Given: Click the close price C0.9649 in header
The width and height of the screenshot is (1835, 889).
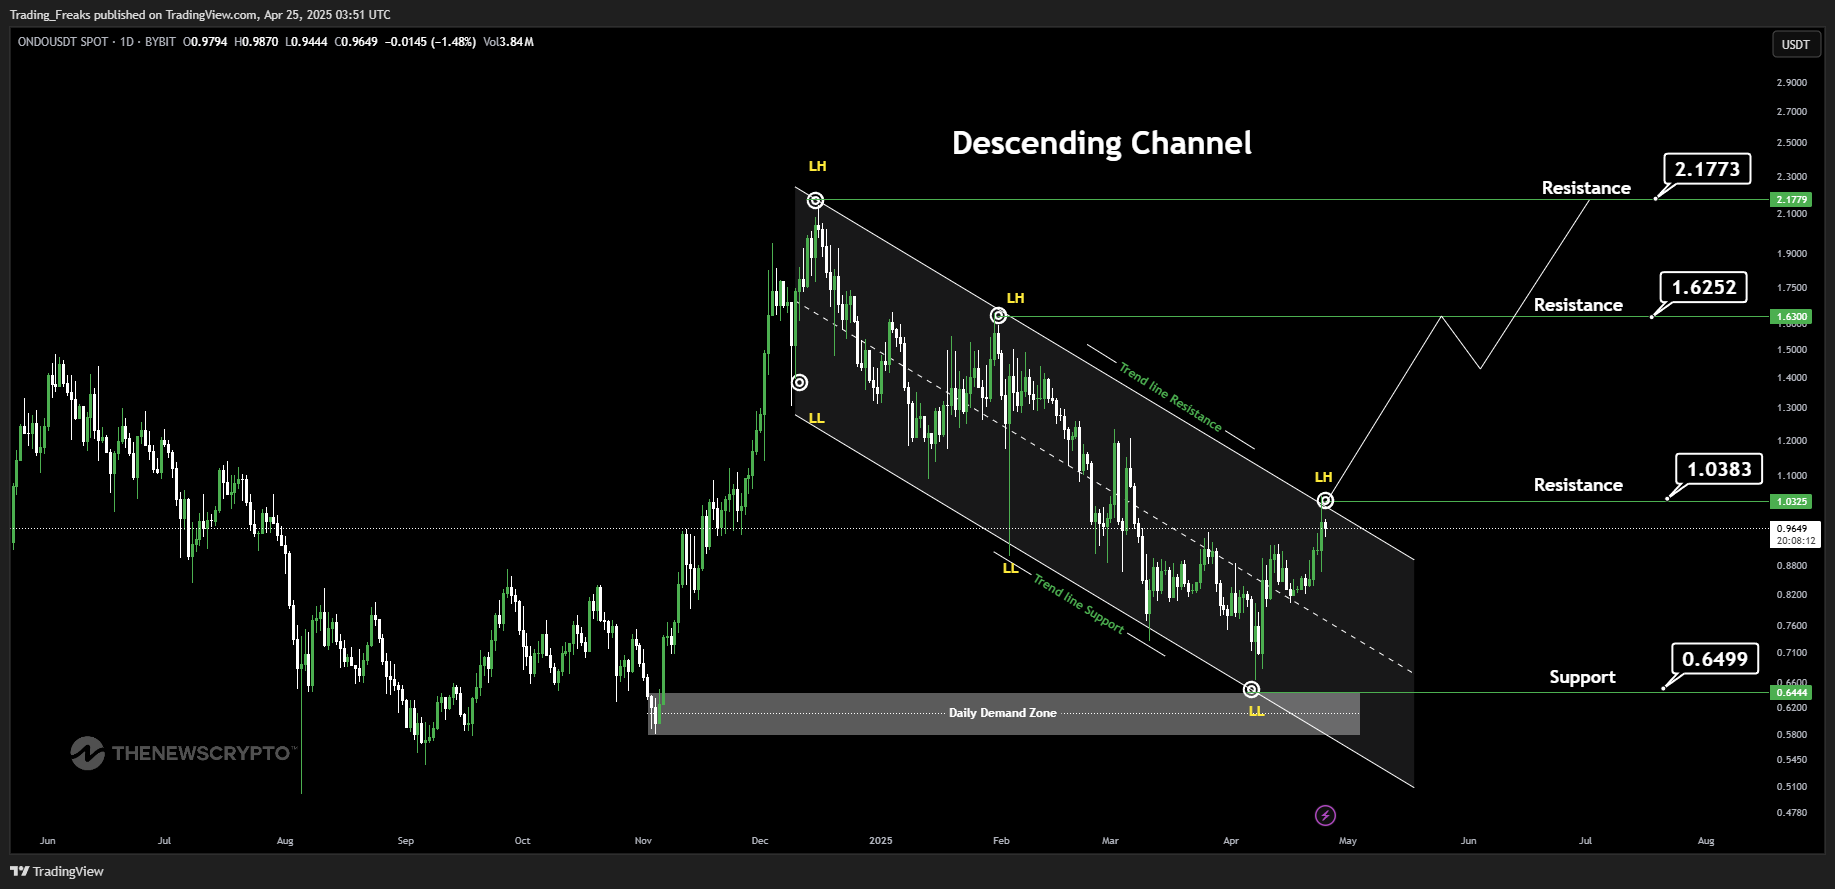Looking at the screenshot, I should click(356, 42).
